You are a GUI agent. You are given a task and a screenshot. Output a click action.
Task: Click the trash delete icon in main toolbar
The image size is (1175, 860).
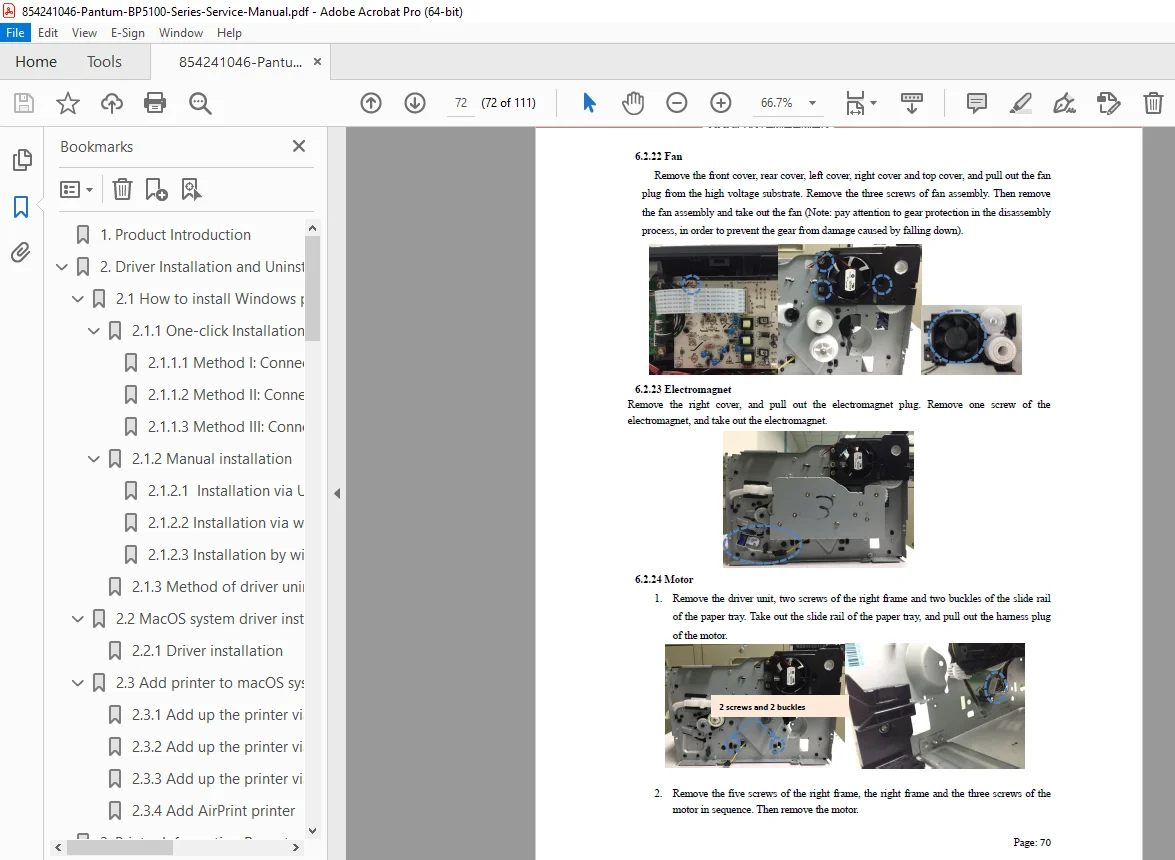click(x=1153, y=103)
